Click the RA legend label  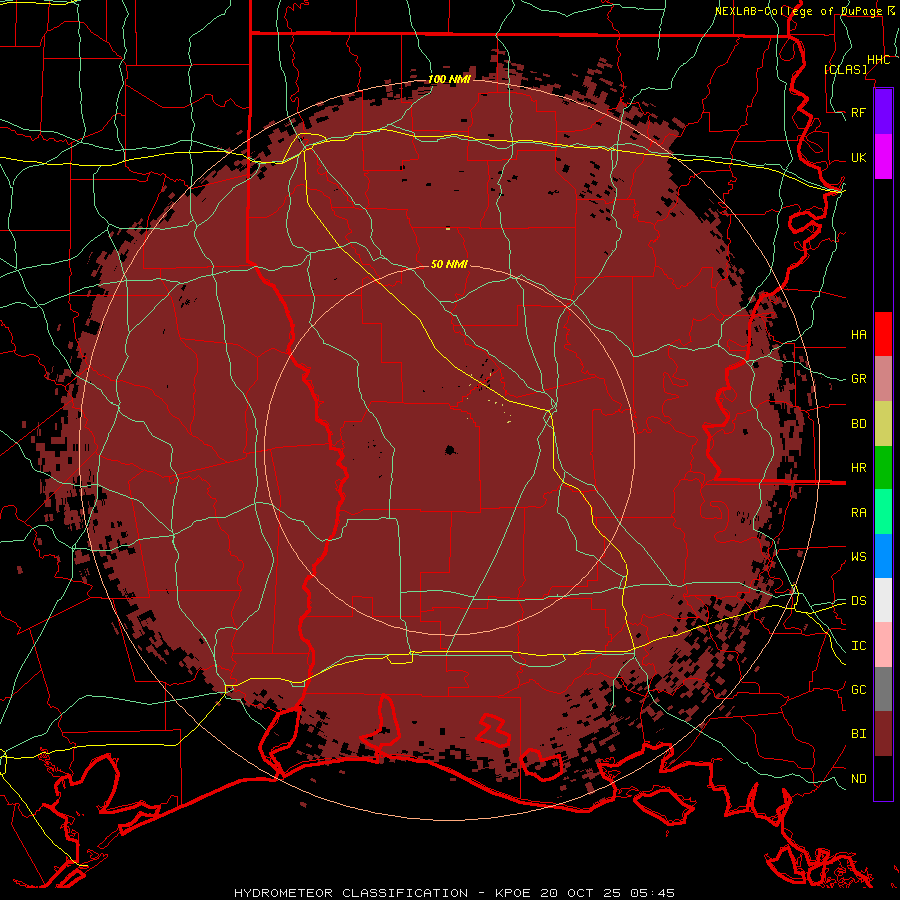point(858,513)
